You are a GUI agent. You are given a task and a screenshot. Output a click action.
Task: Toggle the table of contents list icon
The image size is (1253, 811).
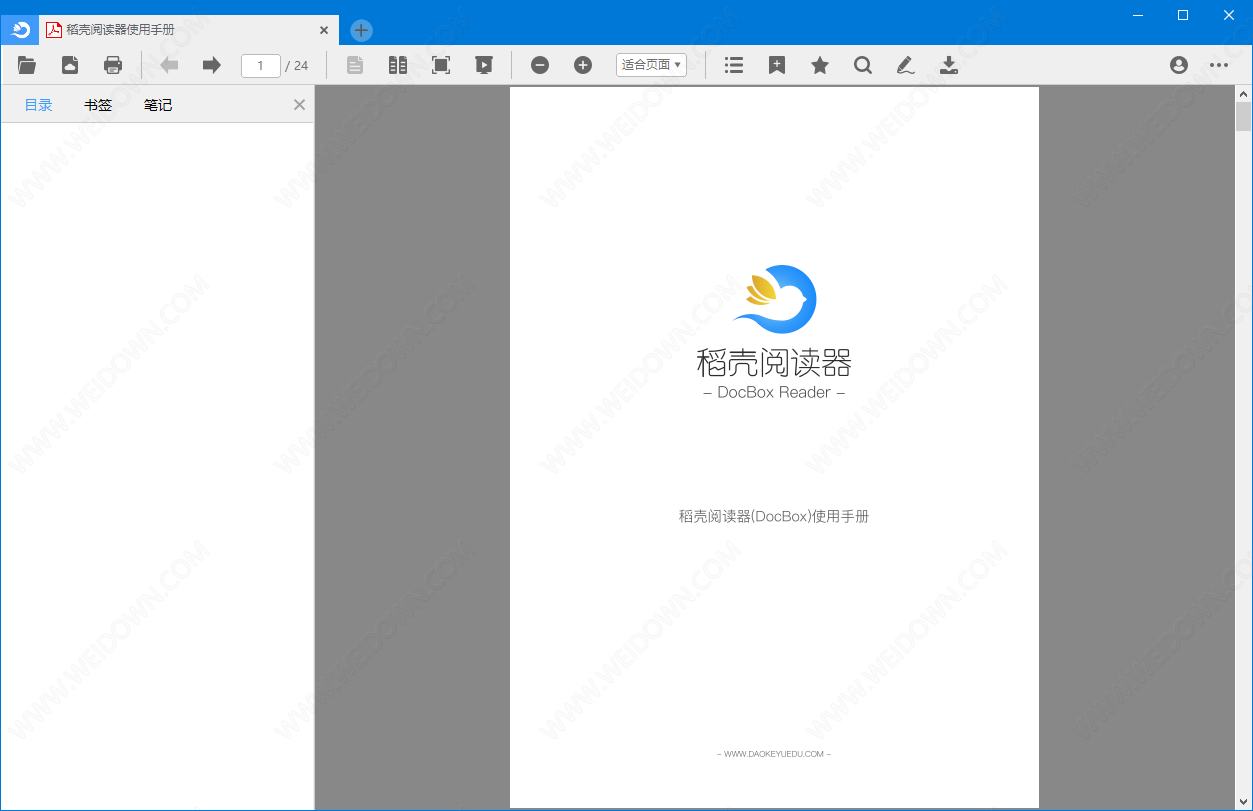[734, 65]
